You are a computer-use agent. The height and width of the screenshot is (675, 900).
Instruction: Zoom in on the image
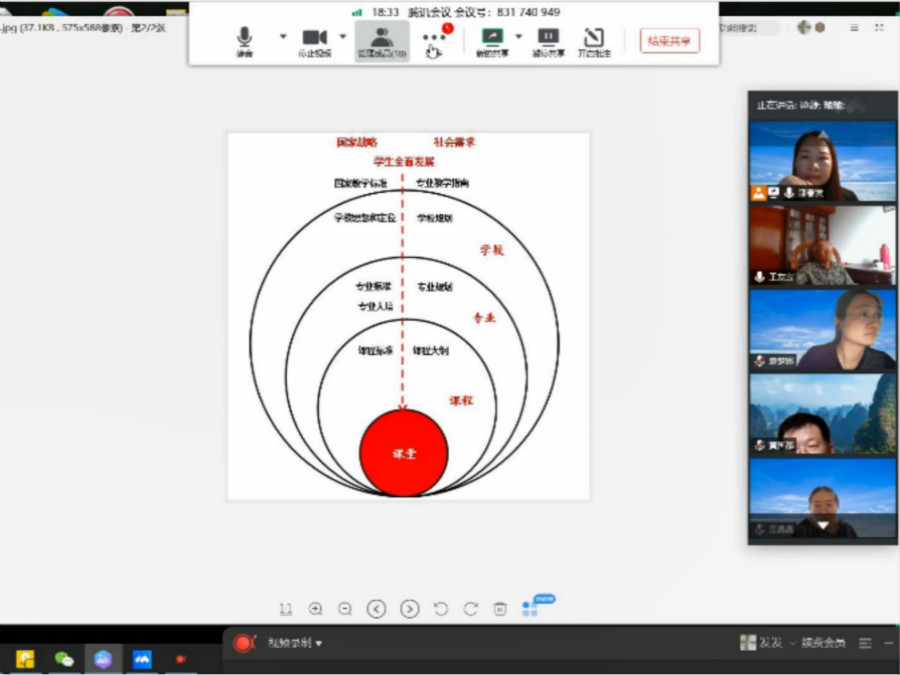tap(316, 608)
